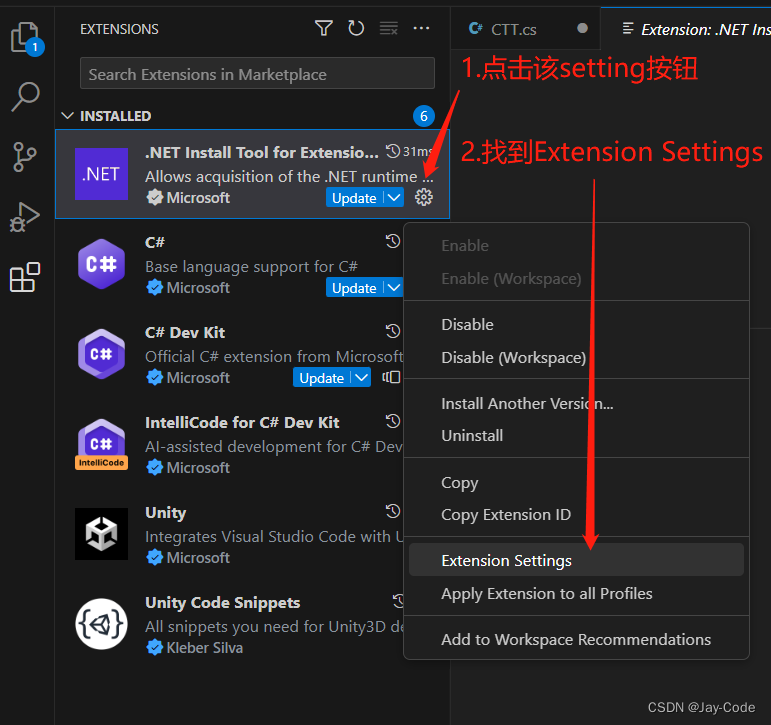Update the .NET Install Tool extension
Viewport: 771px width, 725px height.
355,198
